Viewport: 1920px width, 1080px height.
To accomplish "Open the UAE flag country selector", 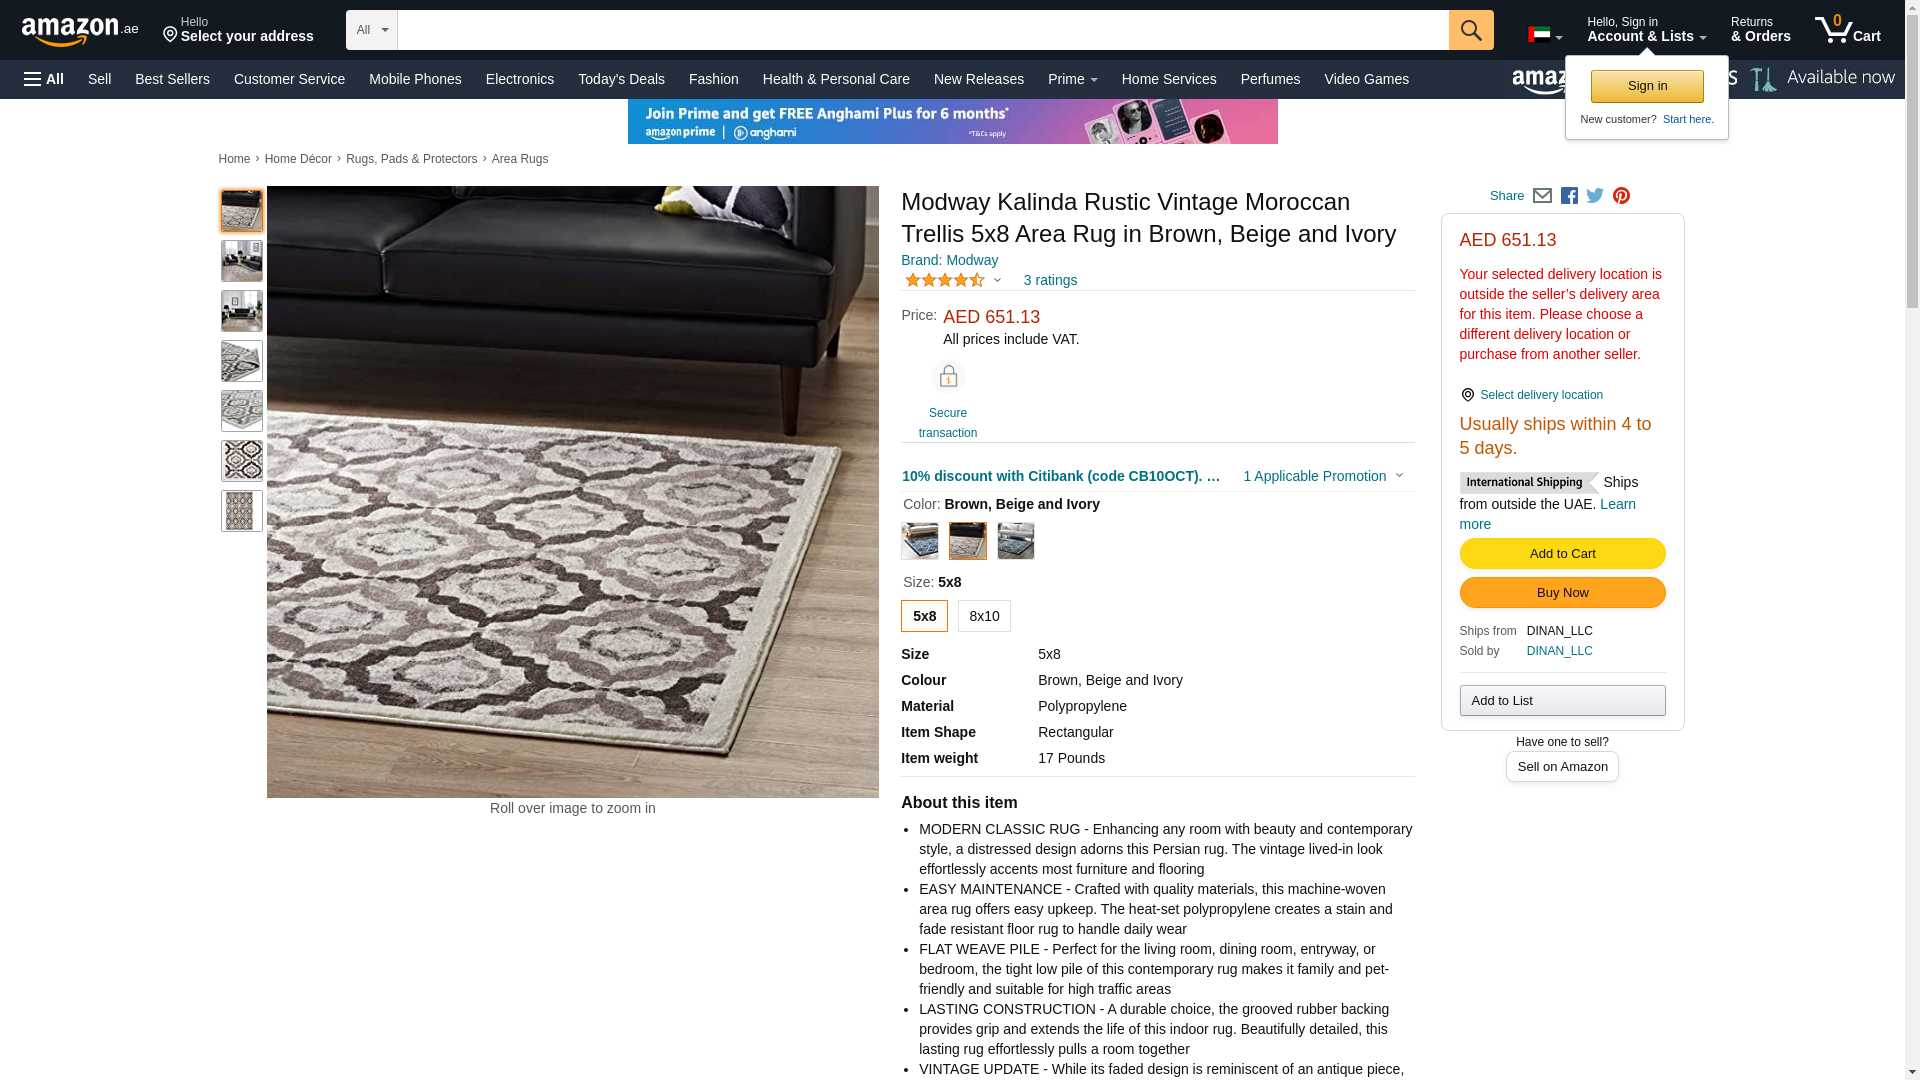I will pyautogui.click(x=1545, y=35).
